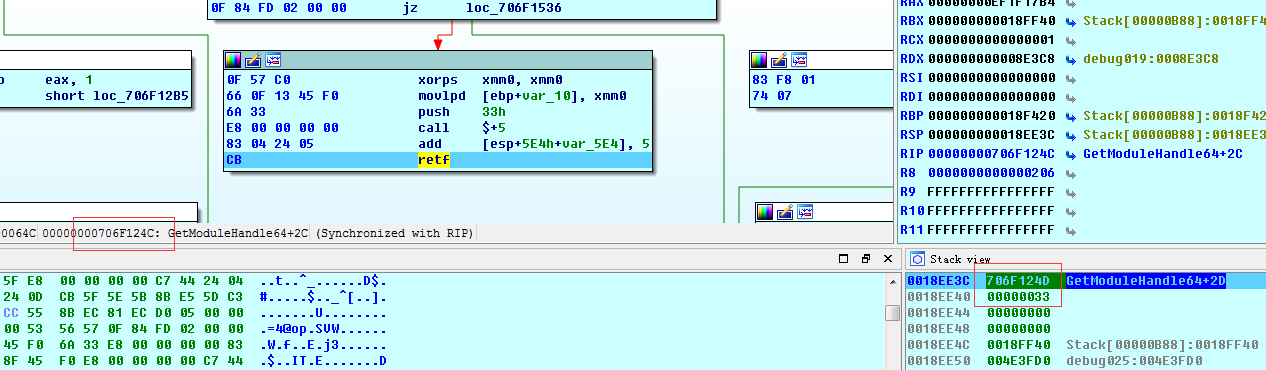The image size is (1266, 370).
Task: Follow RIP register jump arrow
Action: click(x=1071, y=154)
